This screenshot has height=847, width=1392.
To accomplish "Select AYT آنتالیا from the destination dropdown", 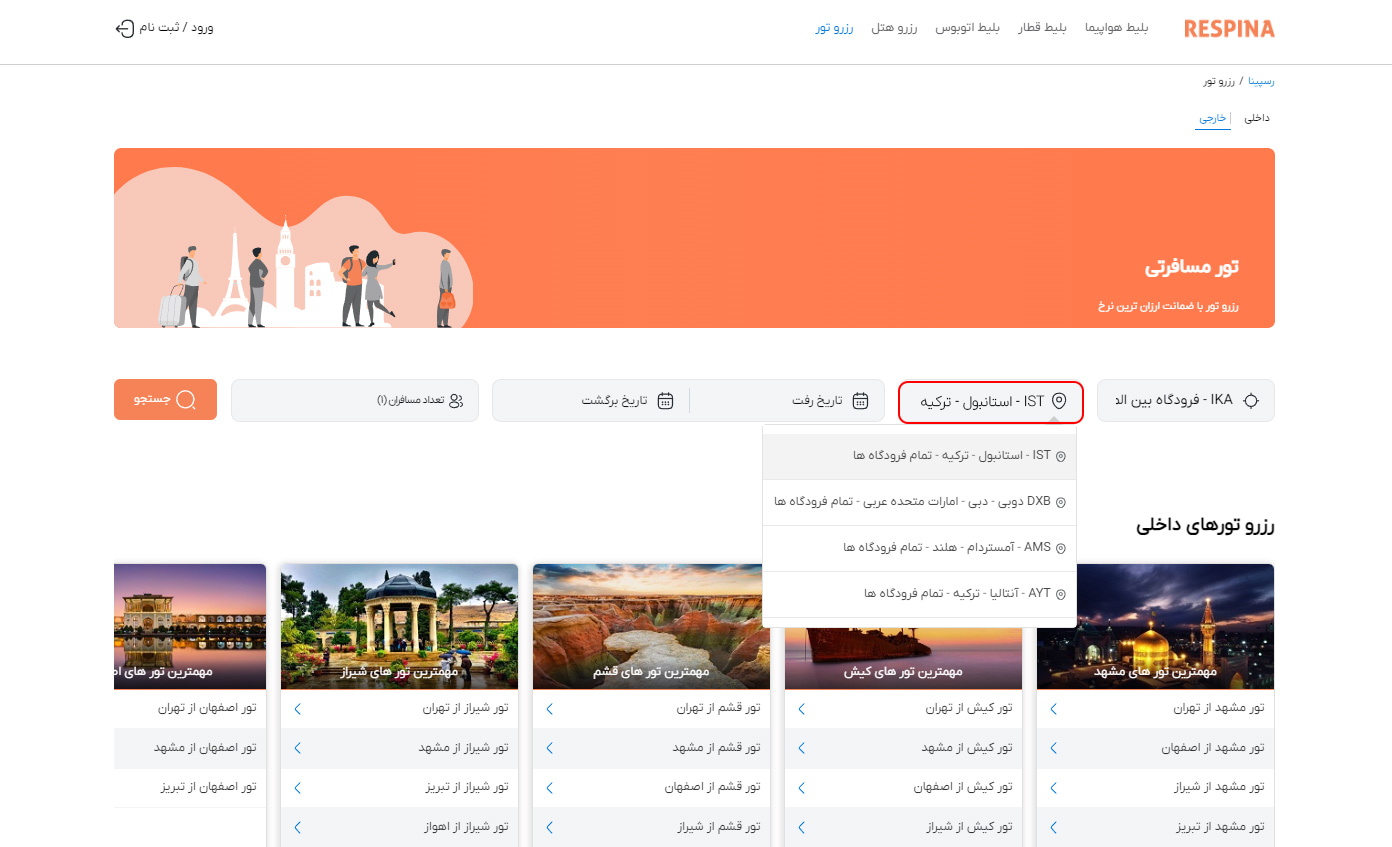I will (x=919, y=593).
